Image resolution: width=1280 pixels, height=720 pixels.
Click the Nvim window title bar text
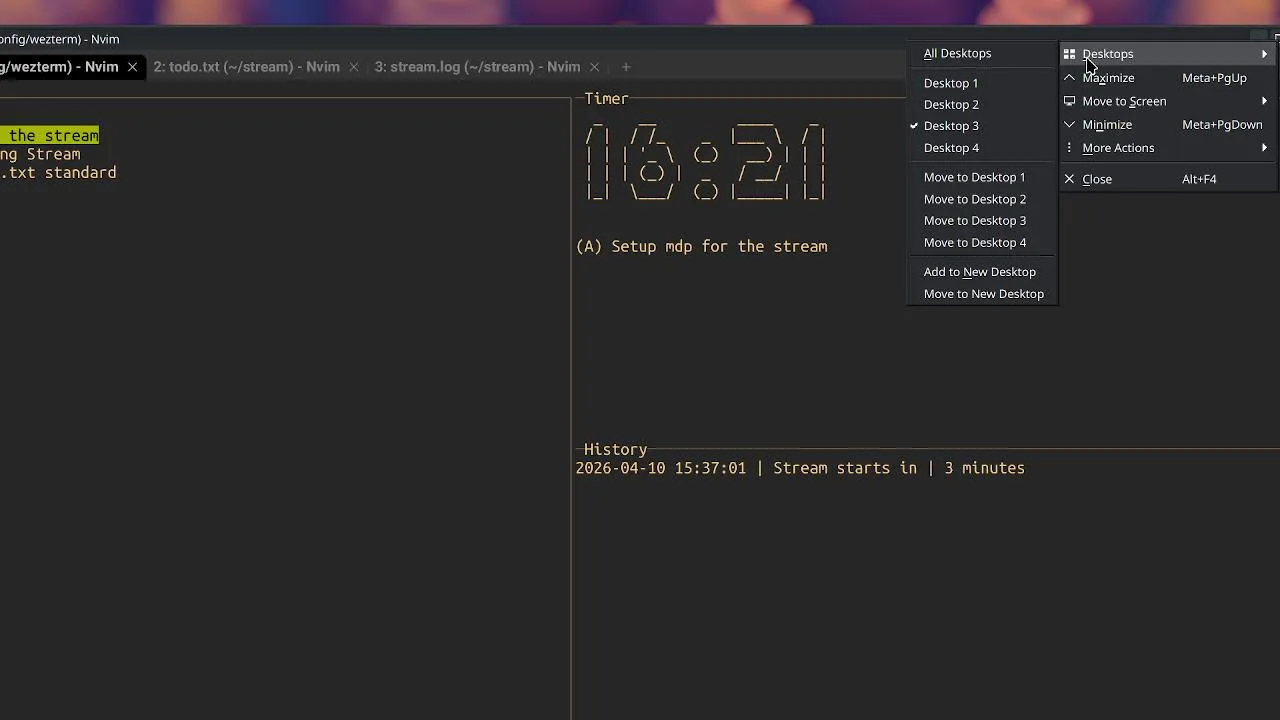pos(60,39)
